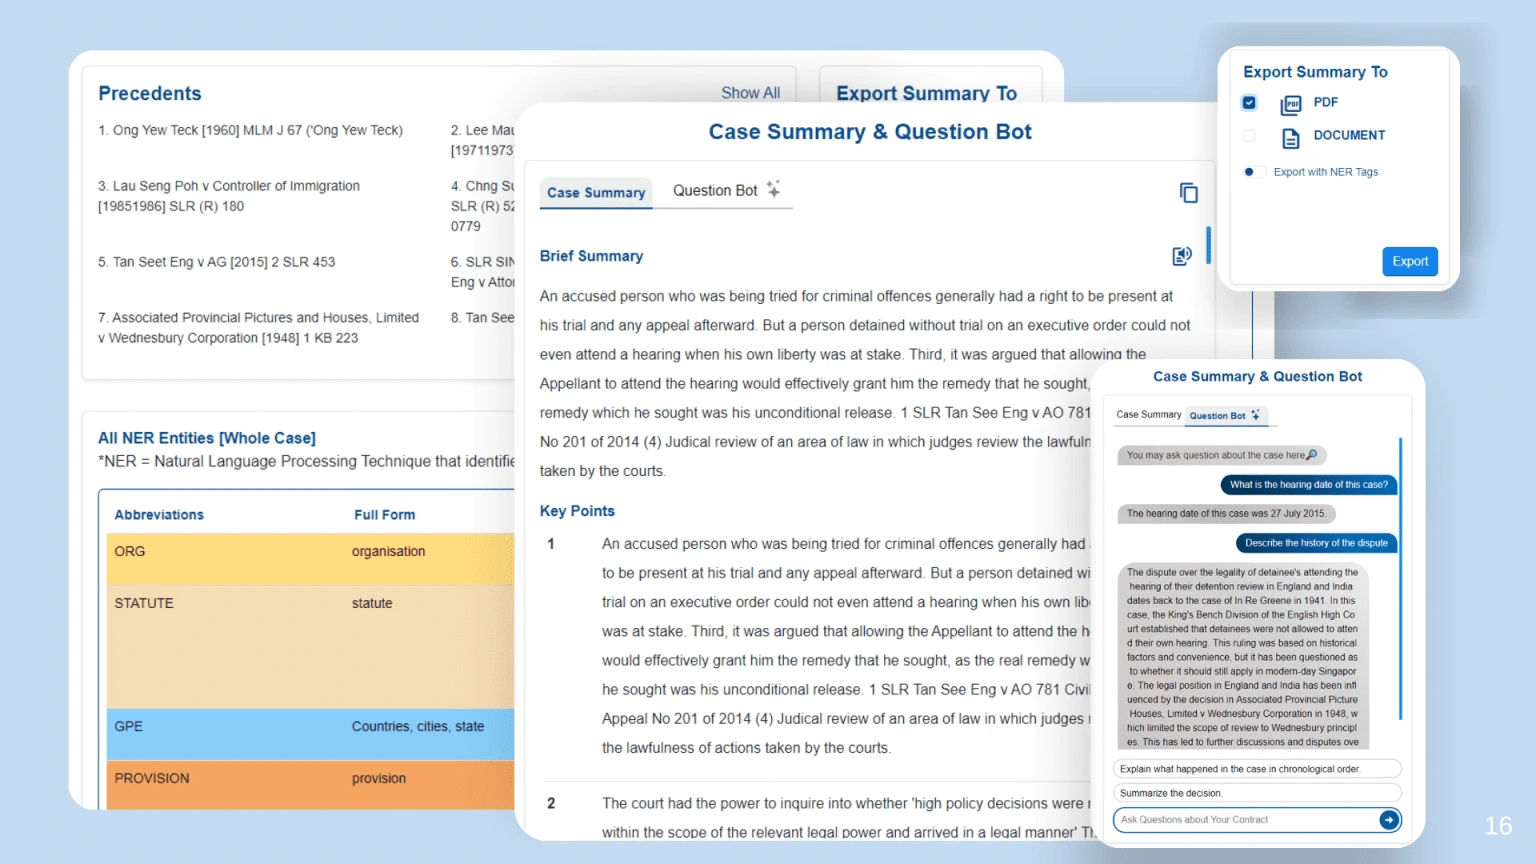Click precedent 'Ong Yew Teck [1960] MLM J 67'

coord(251,130)
